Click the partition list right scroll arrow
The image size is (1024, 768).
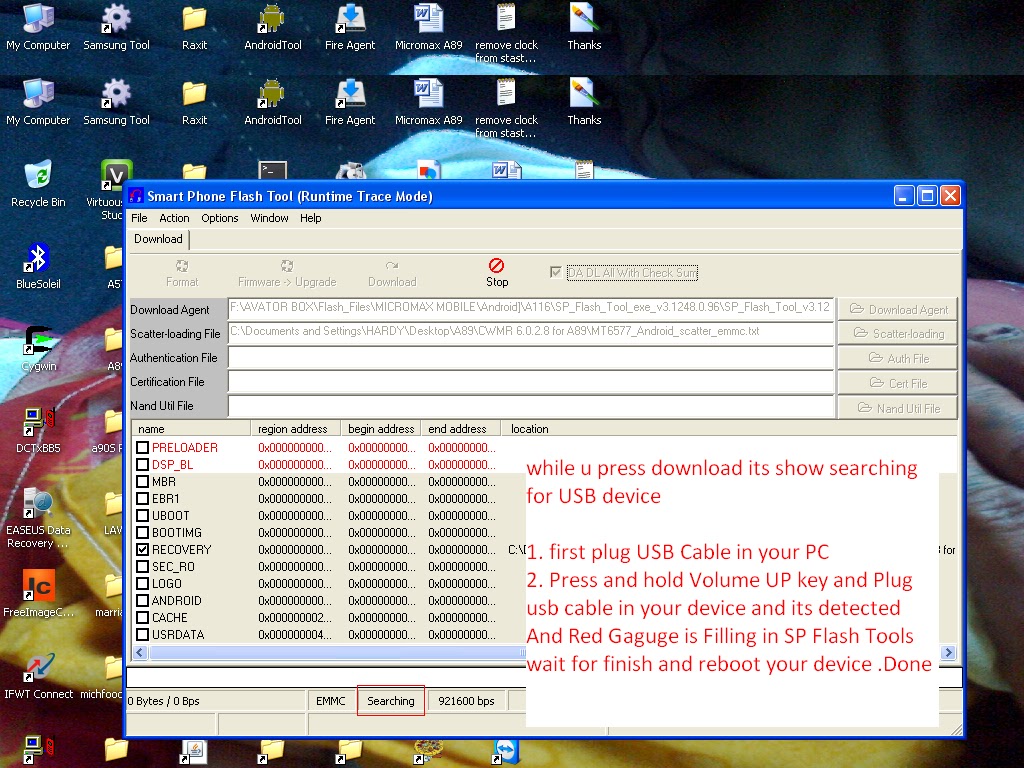coord(948,652)
